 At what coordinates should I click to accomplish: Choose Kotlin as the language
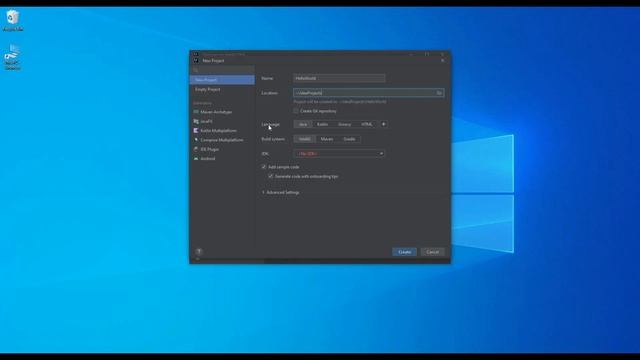pyautogui.click(x=322, y=124)
